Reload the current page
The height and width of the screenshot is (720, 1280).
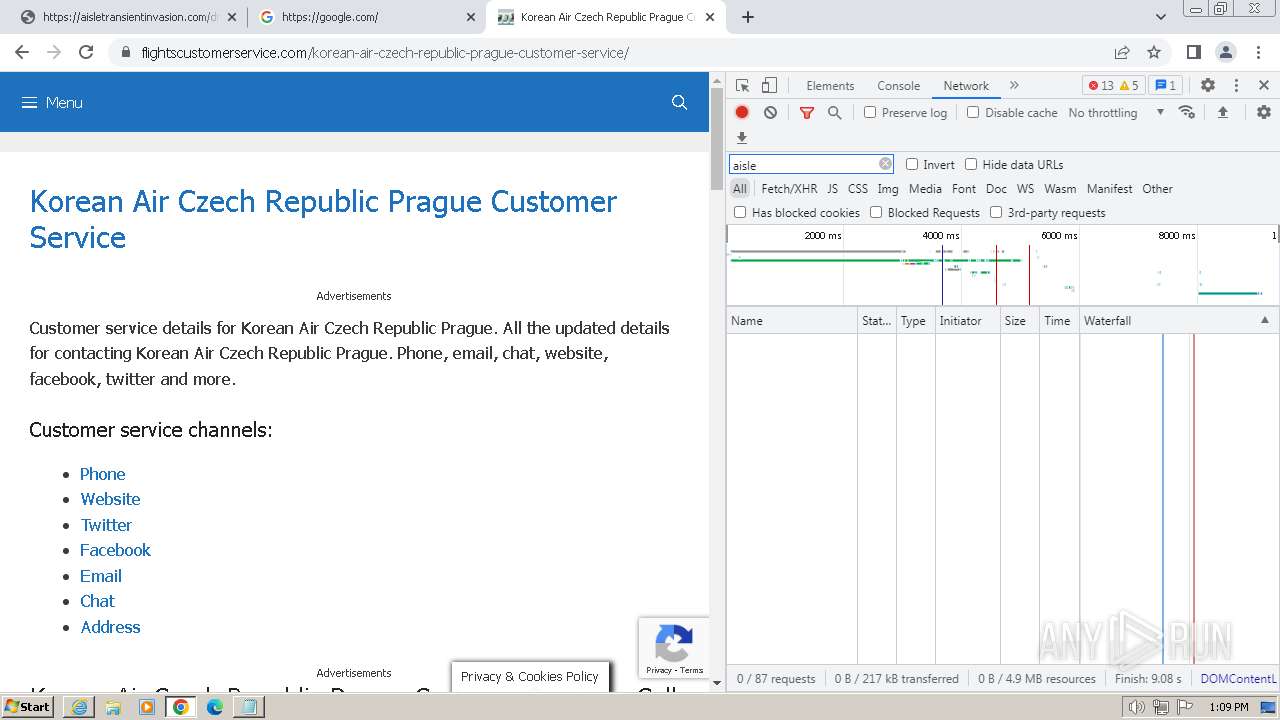pos(86,52)
